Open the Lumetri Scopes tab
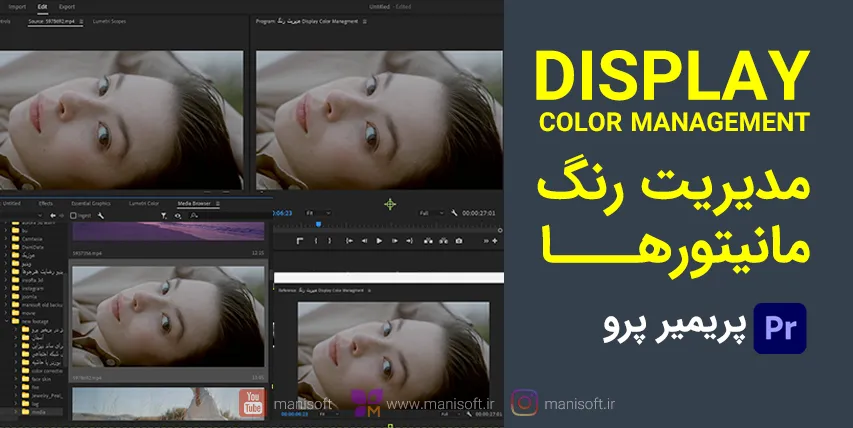Screen dimensions: 853x428 (x=109, y=22)
